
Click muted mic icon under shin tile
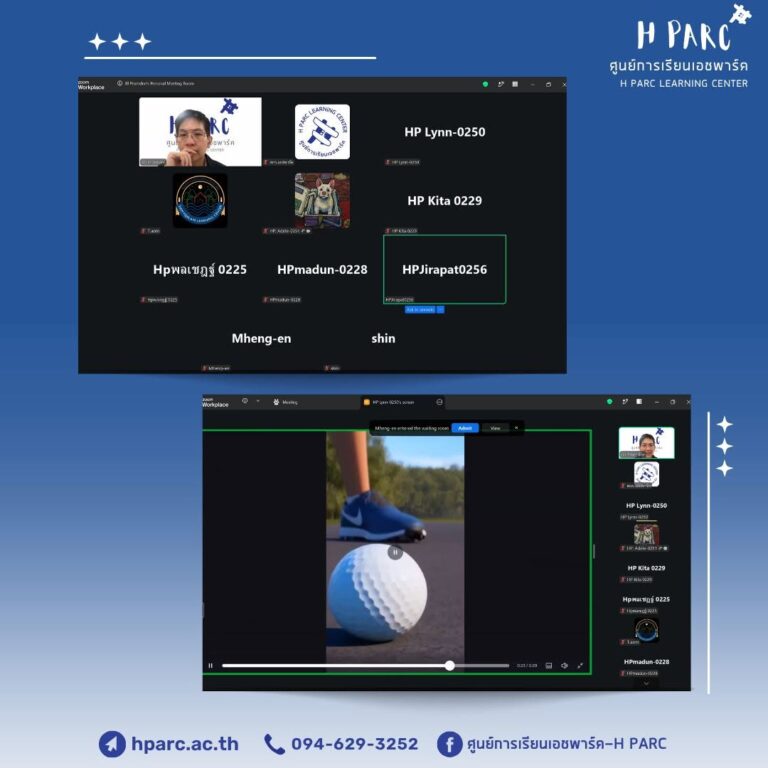click(x=327, y=368)
